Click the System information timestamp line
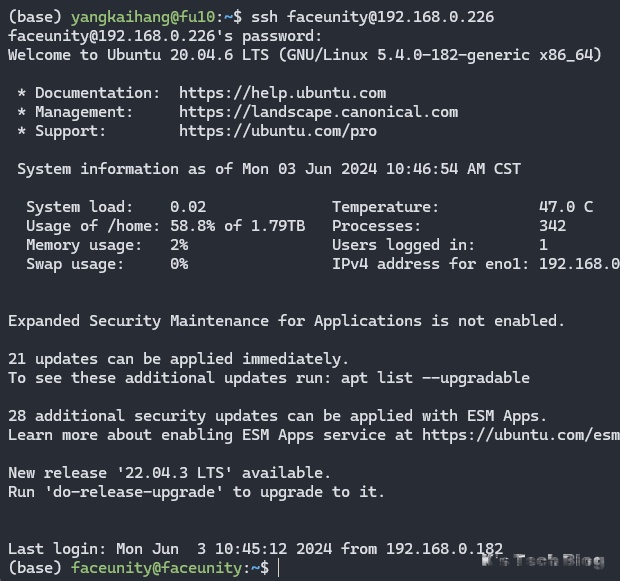 point(282,169)
